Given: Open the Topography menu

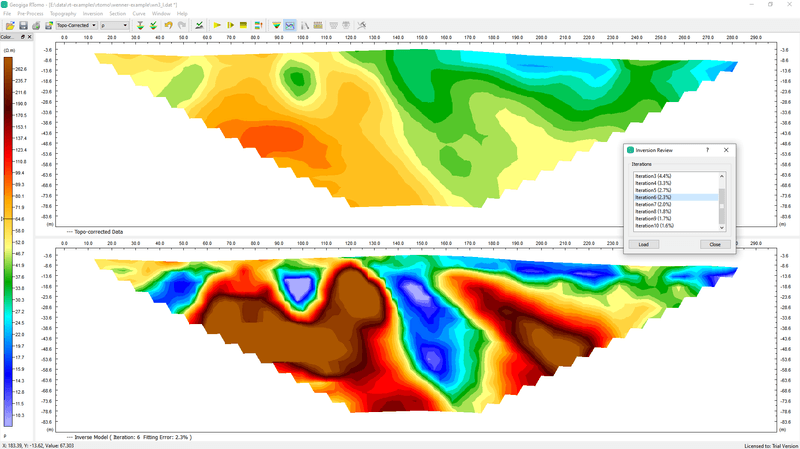Looking at the screenshot, I should [x=62, y=13].
